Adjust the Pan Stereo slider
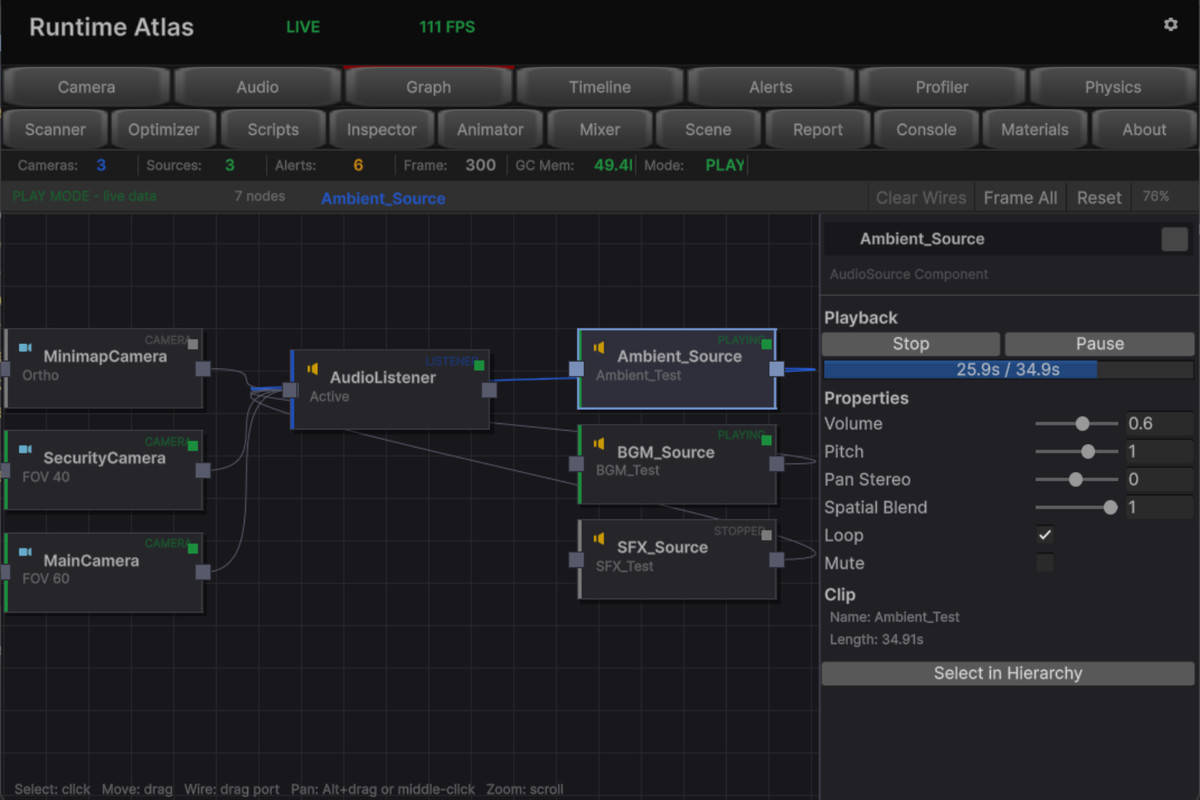Screen dimensions: 1200x800 coord(1076,480)
